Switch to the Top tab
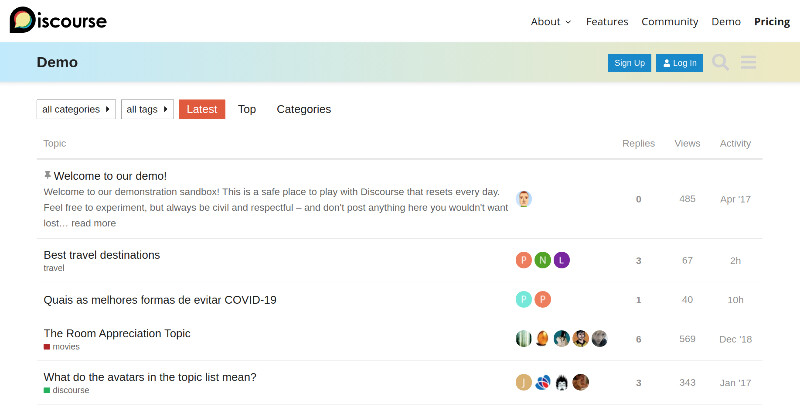 (x=247, y=109)
